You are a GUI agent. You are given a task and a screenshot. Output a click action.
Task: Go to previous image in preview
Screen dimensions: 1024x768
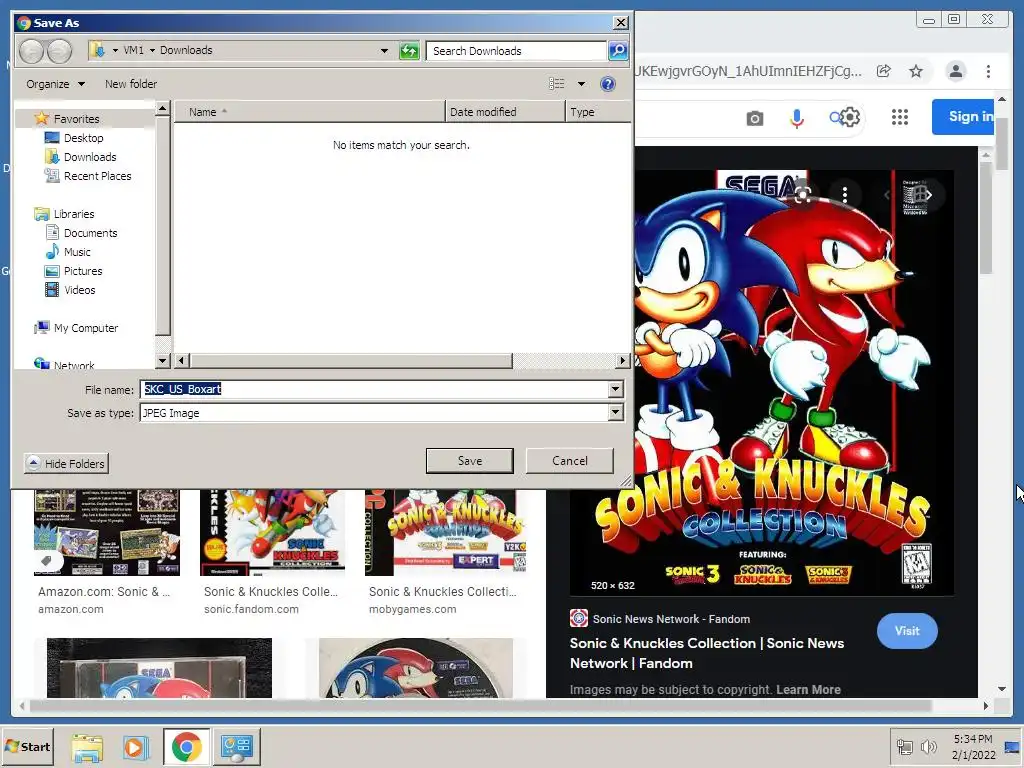pyautogui.click(x=887, y=195)
